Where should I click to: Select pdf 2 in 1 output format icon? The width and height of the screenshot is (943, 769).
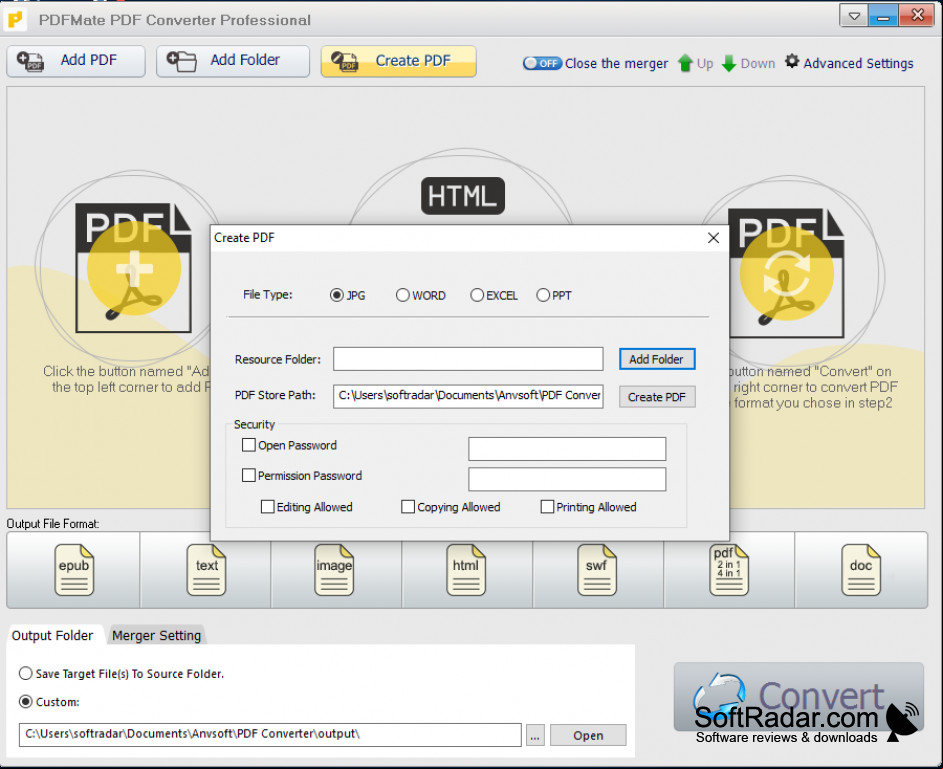[x=728, y=569]
